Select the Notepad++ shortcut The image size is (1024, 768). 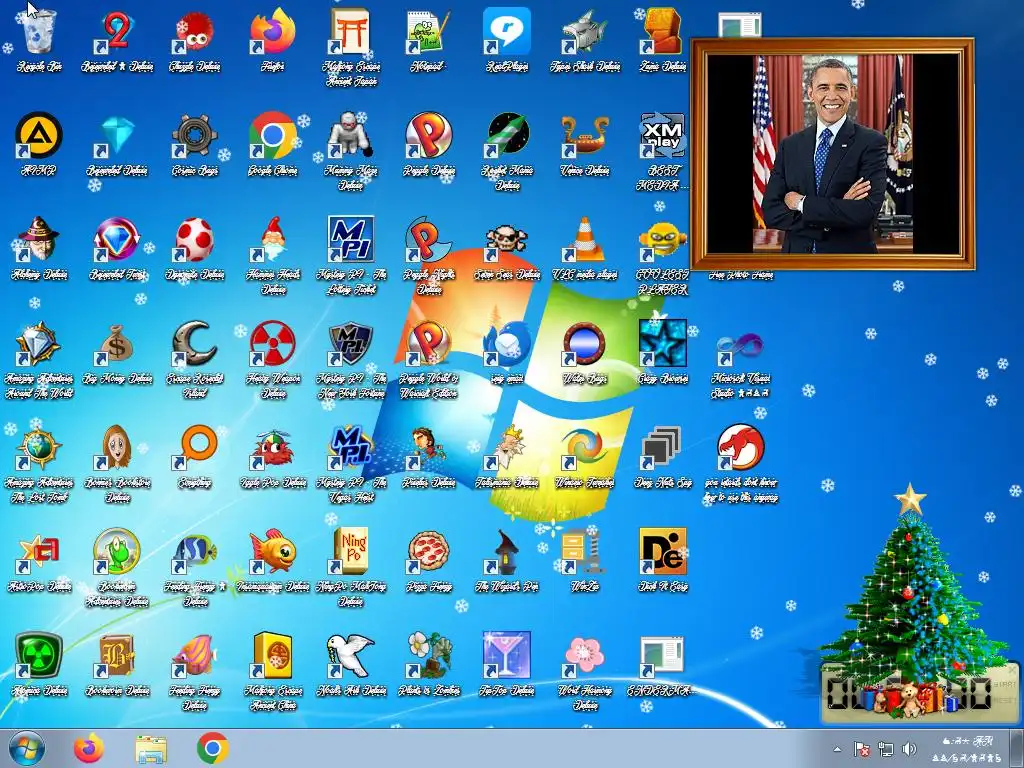pos(428,33)
